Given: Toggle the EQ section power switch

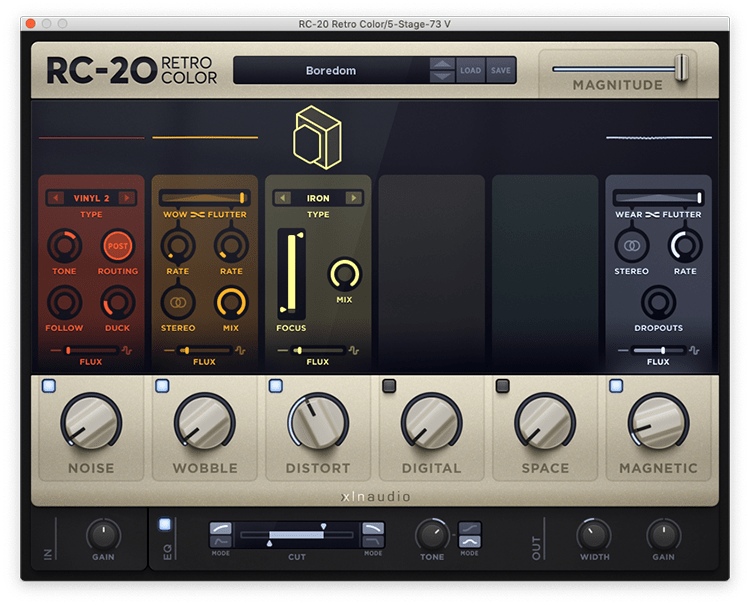Looking at the screenshot, I should coord(165,524).
